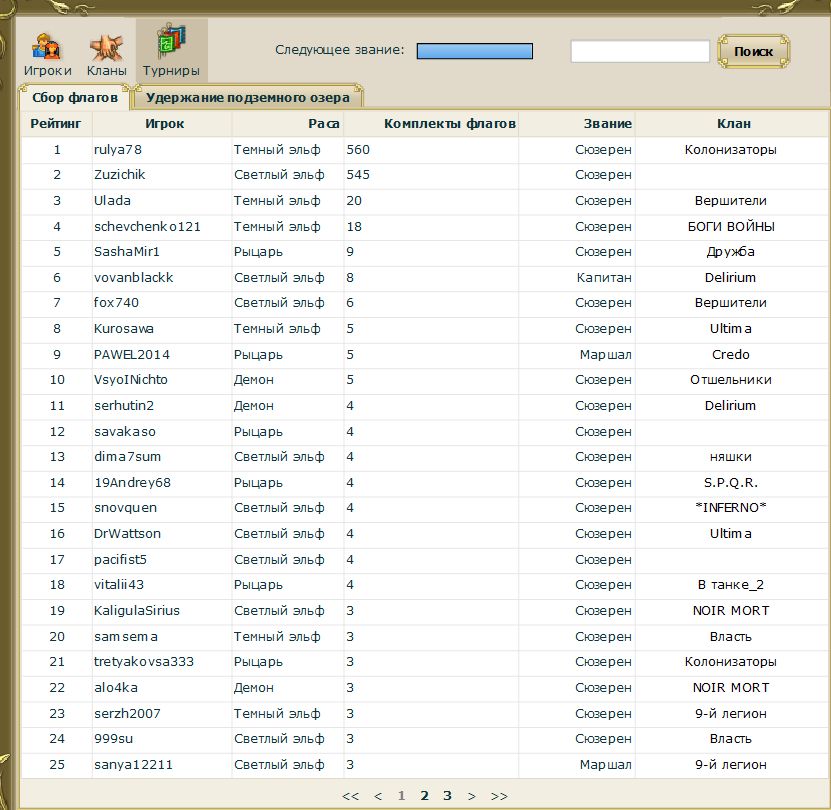Focus the player search input field

coord(640,51)
